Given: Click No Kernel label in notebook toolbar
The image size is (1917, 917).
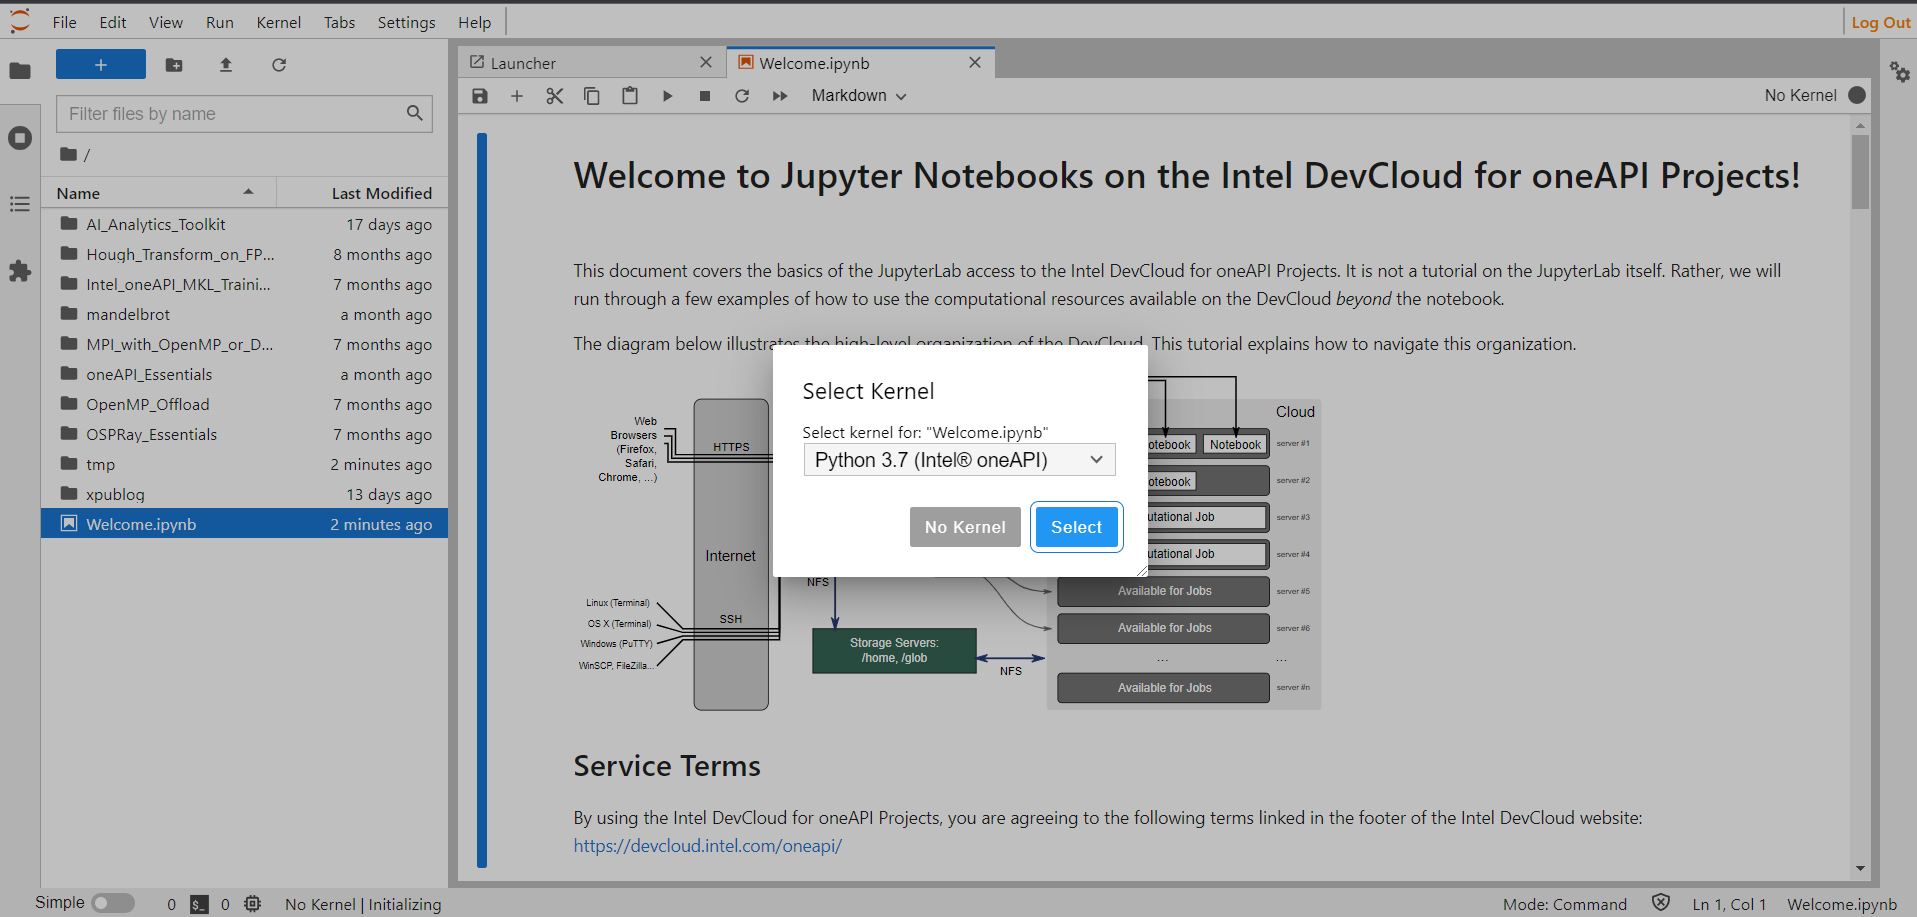Looking at the screenshot, I should [x=1801, y=95].
